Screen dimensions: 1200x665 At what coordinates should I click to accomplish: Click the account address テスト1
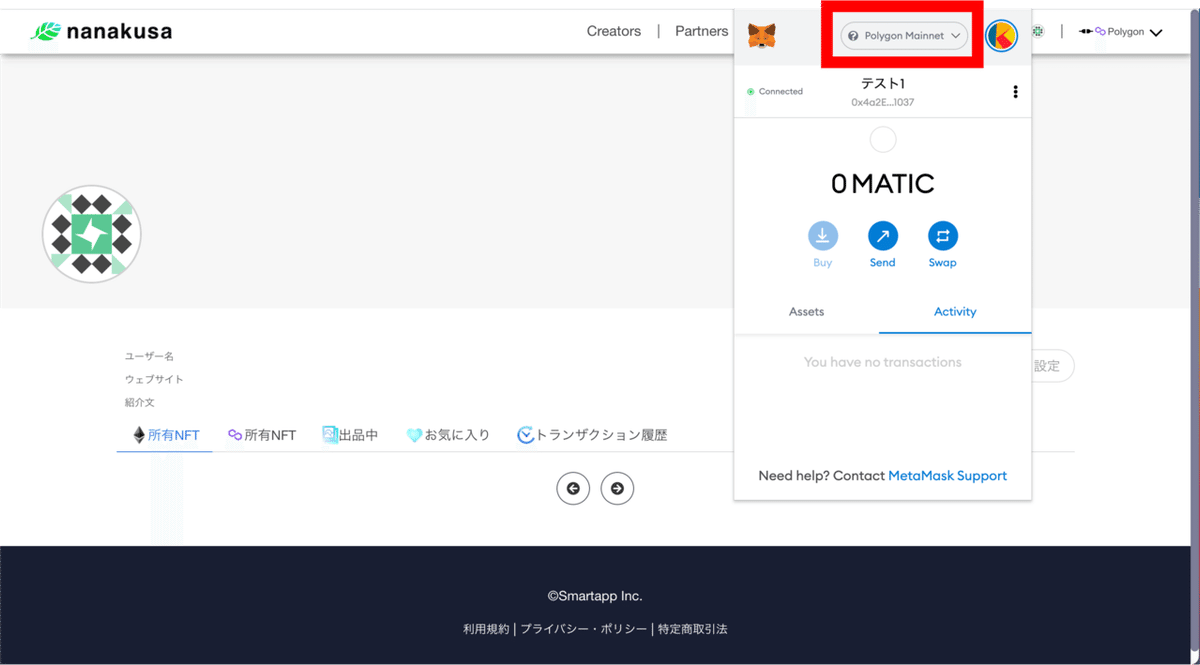pos(883,83)
